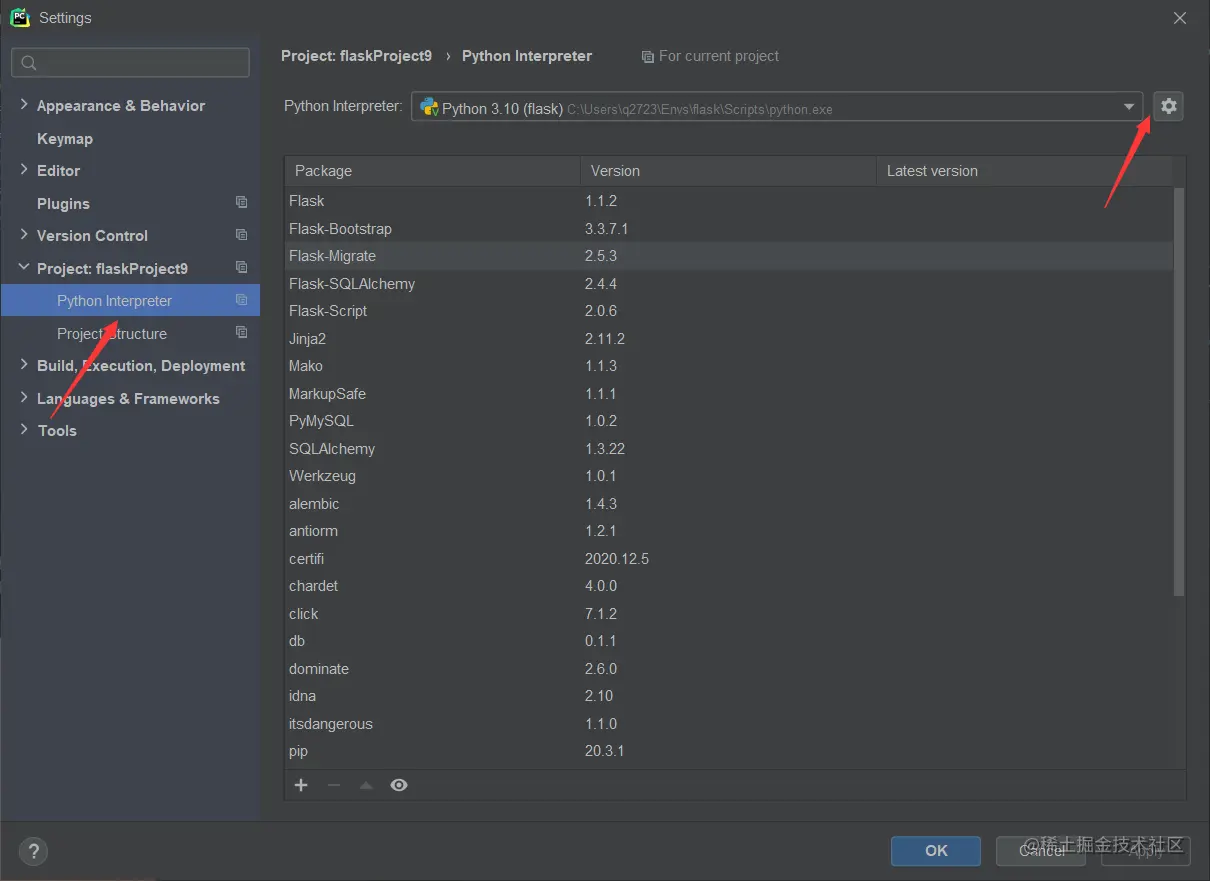Select the MarkupSafe package row
This screenshot has height=881, width=1210.
(x=729, y=394)
